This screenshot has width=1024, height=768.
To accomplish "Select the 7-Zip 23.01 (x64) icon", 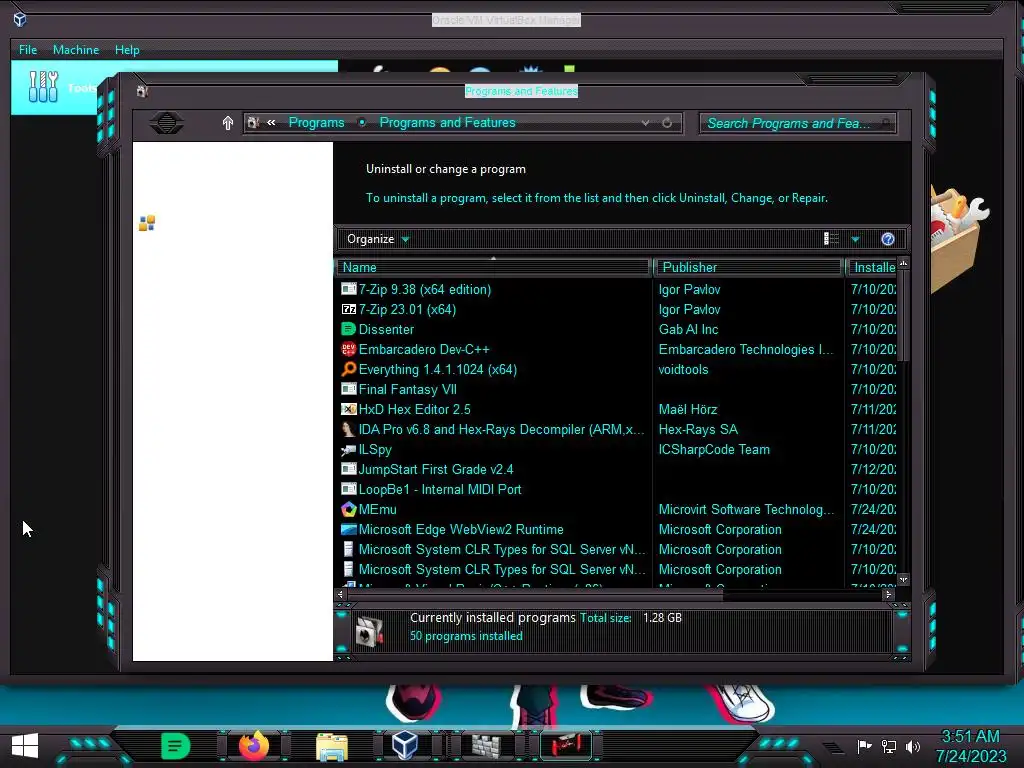I will coord(349,309).
